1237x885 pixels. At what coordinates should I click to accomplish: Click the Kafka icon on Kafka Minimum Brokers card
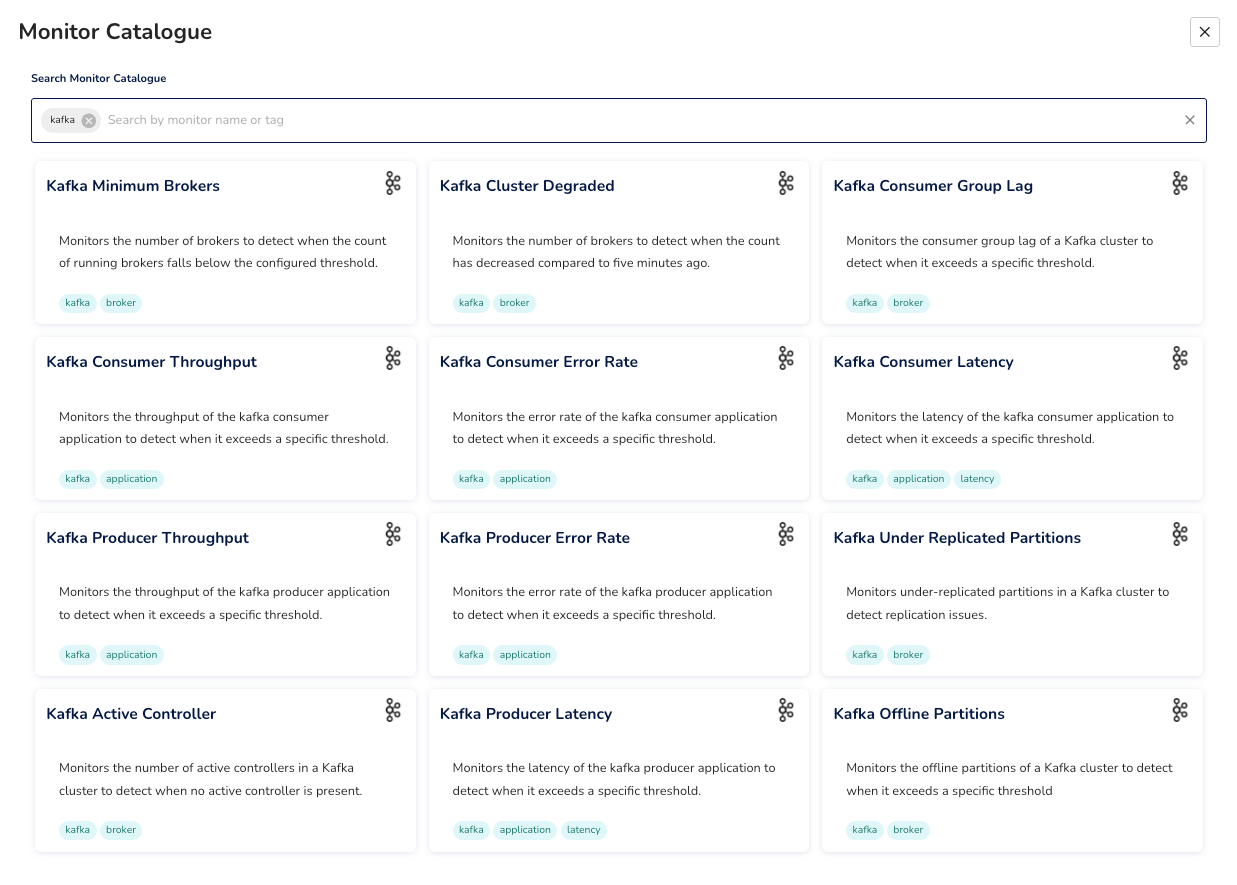pyautogui.click(x=393, y=183)
